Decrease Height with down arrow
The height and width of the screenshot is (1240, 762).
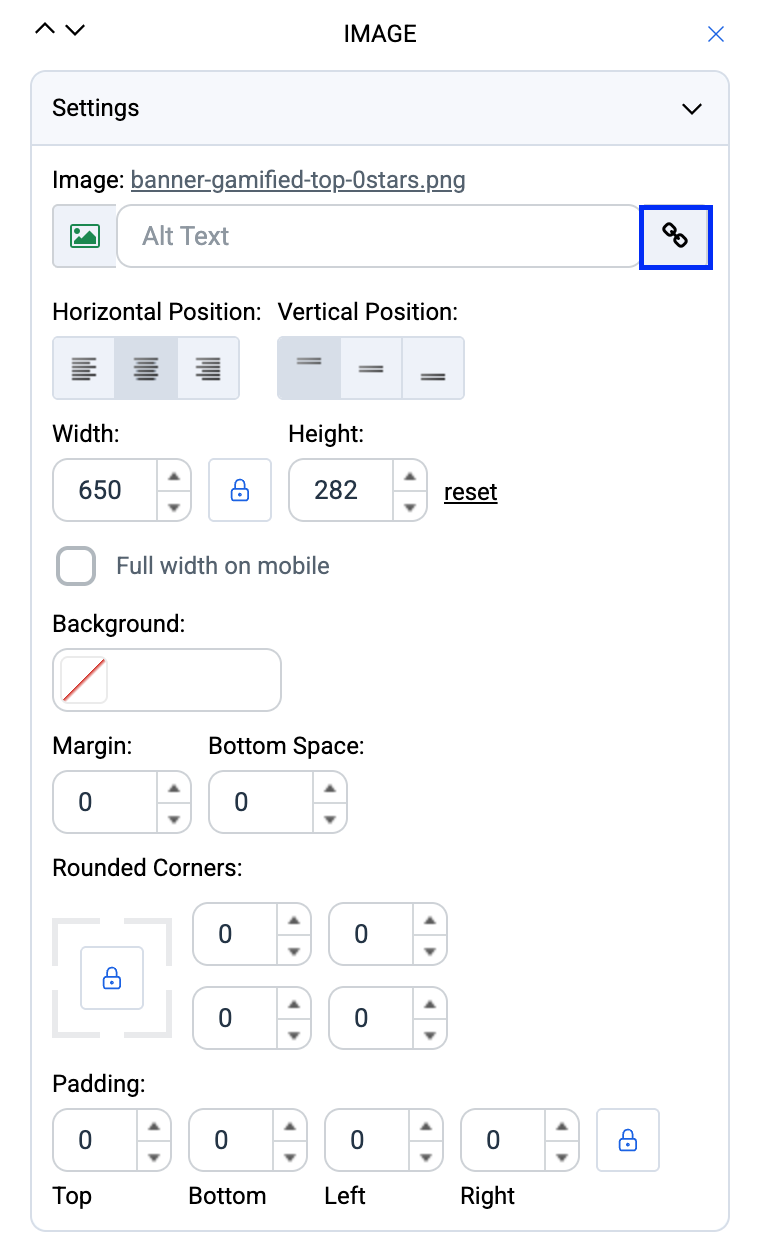tap(410, 506)
